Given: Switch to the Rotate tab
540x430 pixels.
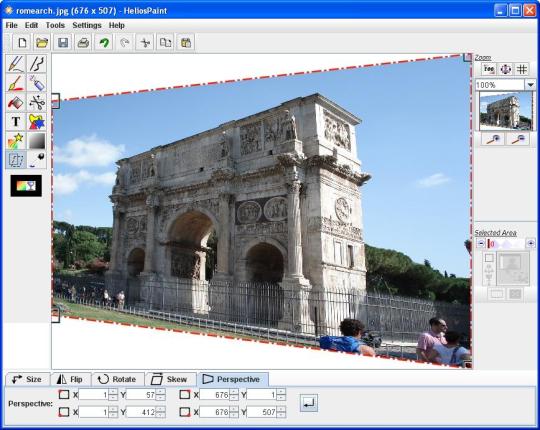Looking at the screenshot, I should click(x=118, y=379).
